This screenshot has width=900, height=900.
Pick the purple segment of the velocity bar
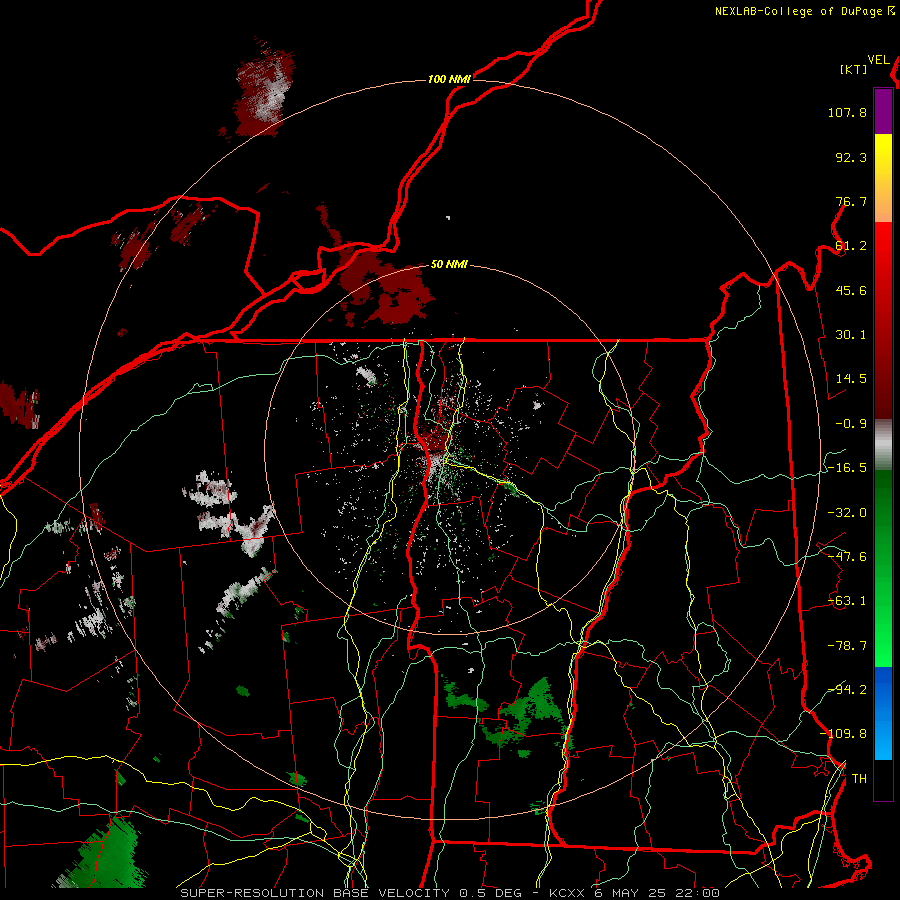(883, 111)
